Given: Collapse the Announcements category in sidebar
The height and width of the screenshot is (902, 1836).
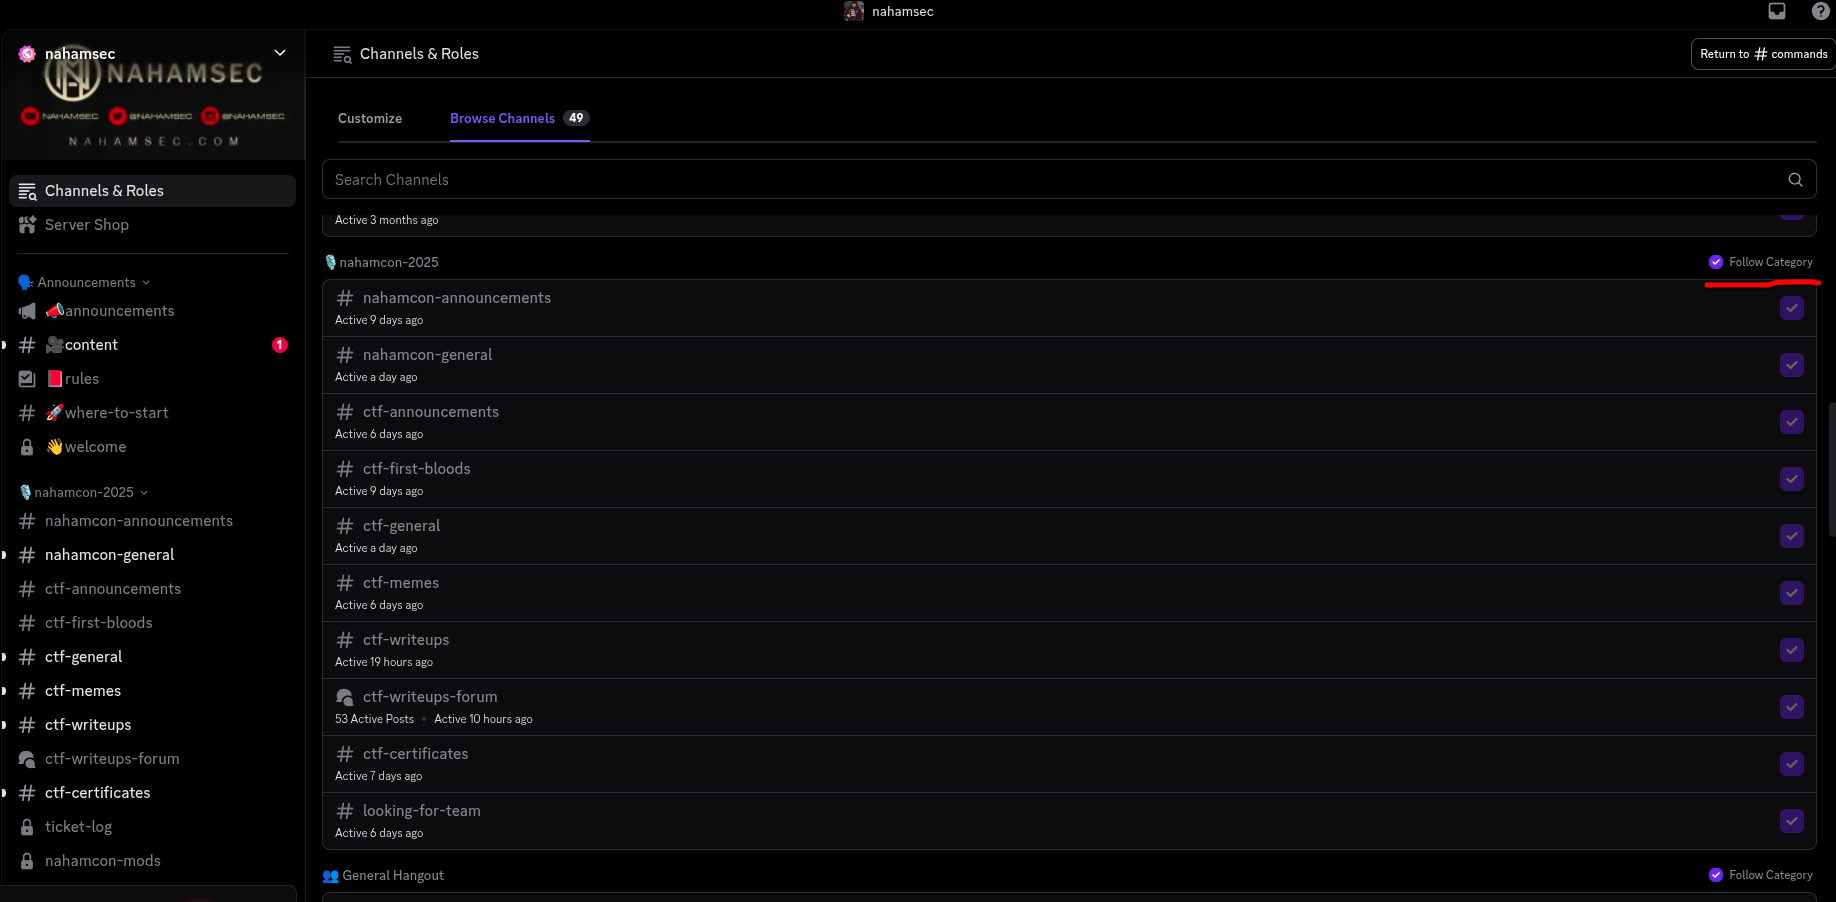Looking at the screenshot, I should pos(86,283).
